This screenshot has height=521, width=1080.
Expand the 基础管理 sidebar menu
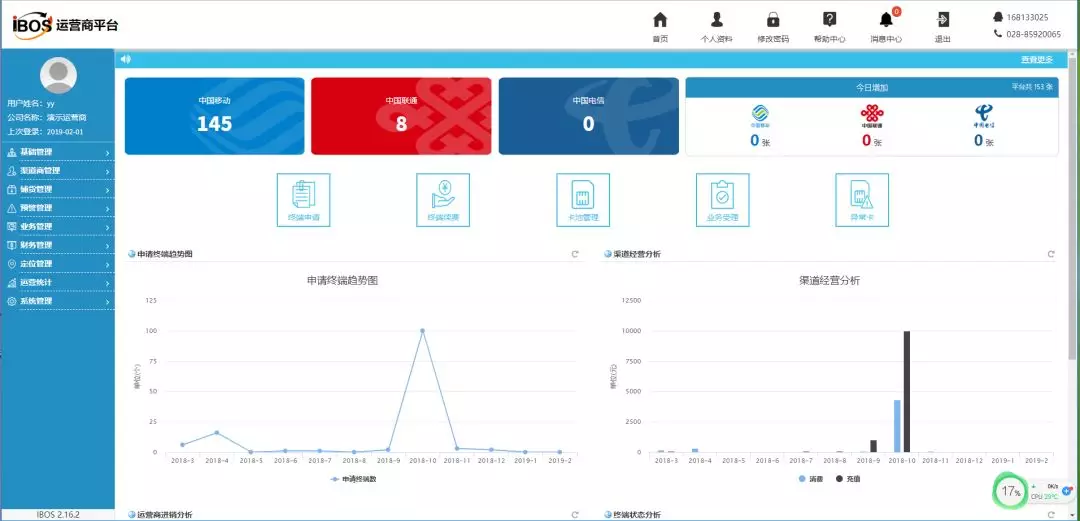tap(59, 152)
